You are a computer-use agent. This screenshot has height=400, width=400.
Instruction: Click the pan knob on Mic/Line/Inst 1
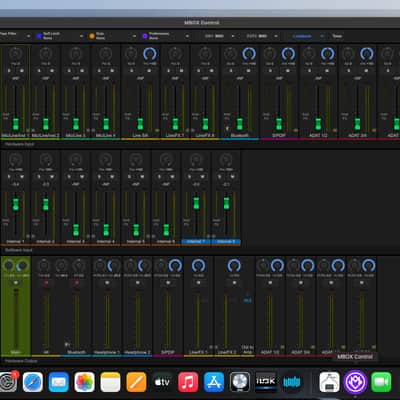point(15,54)
